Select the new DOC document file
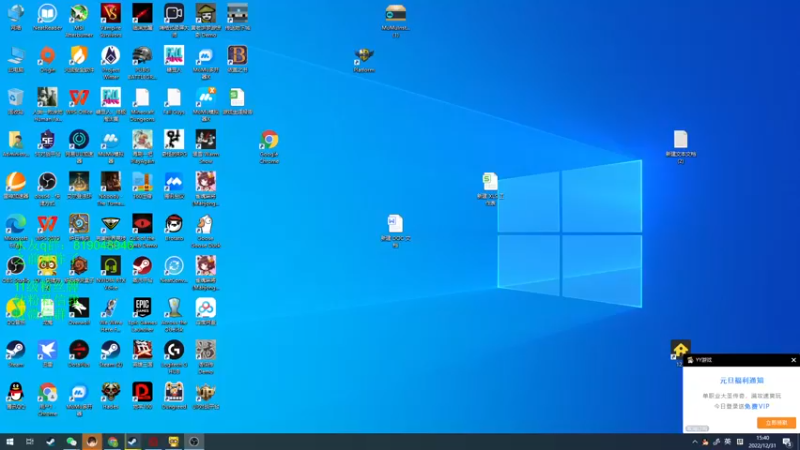Screen dimensions: 800x450 pos(395,231)
